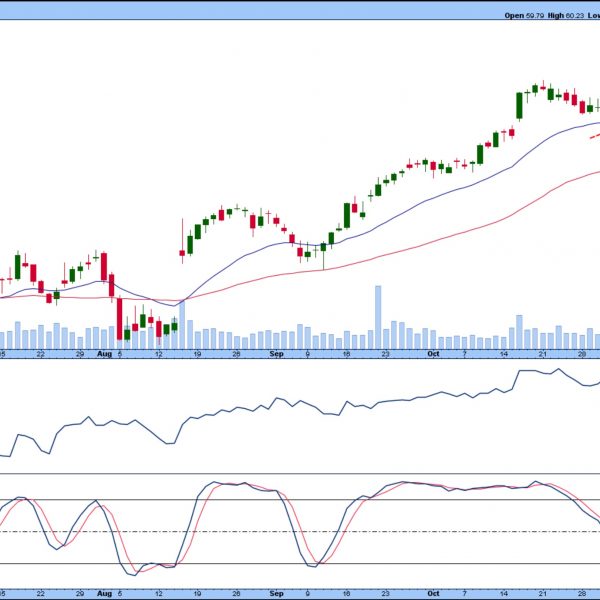Click the tall green candle in mid-October
This screenshot has width=600, height=600.
point(519,106)
